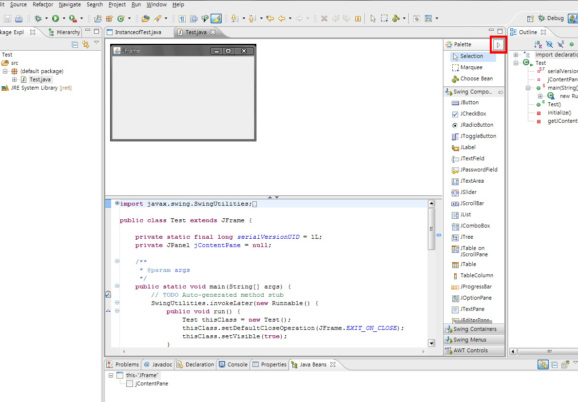
Task: Open the Run button dropdown arrow
Action: [x=64, y=18]
